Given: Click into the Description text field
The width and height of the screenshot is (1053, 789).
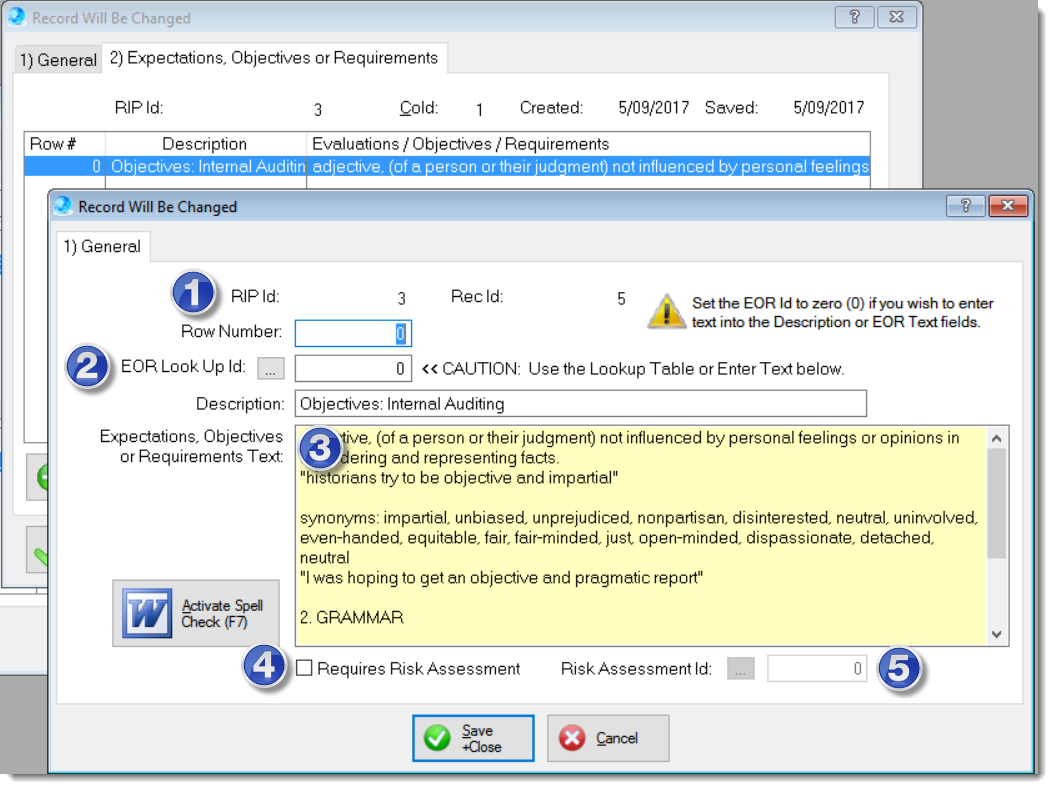Looking at the screenshot, I should pos(580,404).
